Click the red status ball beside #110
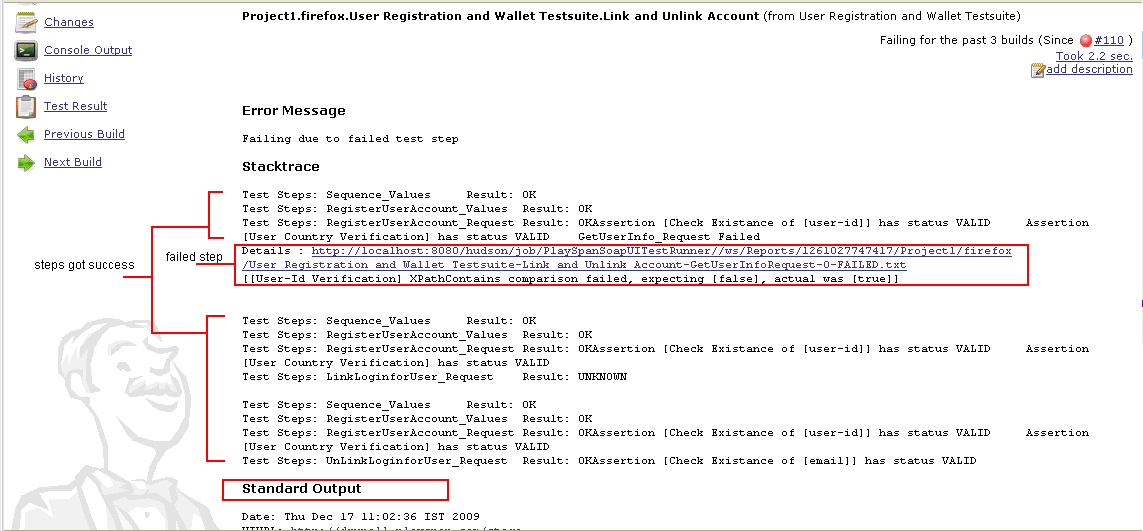The height and width of the screenshot is (531, 1143). coord(1086,41)
